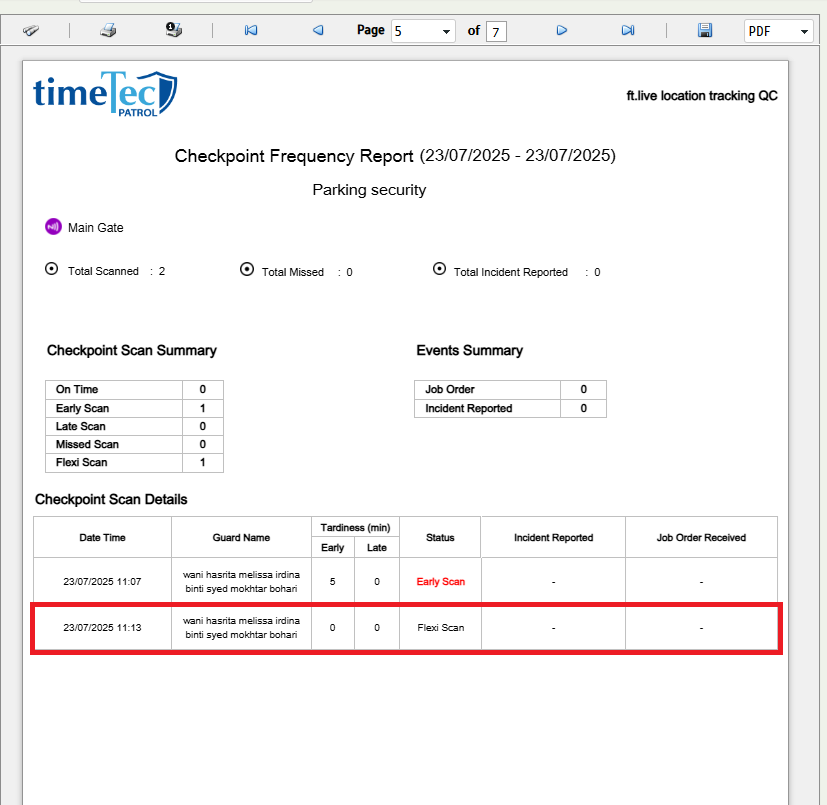The width and height of the screenshot is (827, 805).
Task: Click the Job Order Received column header
Action: [x=701, y=538]
